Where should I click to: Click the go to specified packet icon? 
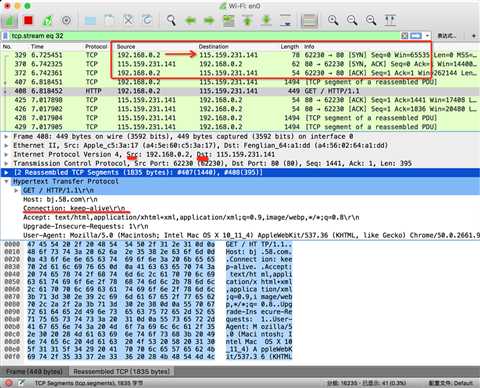coord(228,21)
